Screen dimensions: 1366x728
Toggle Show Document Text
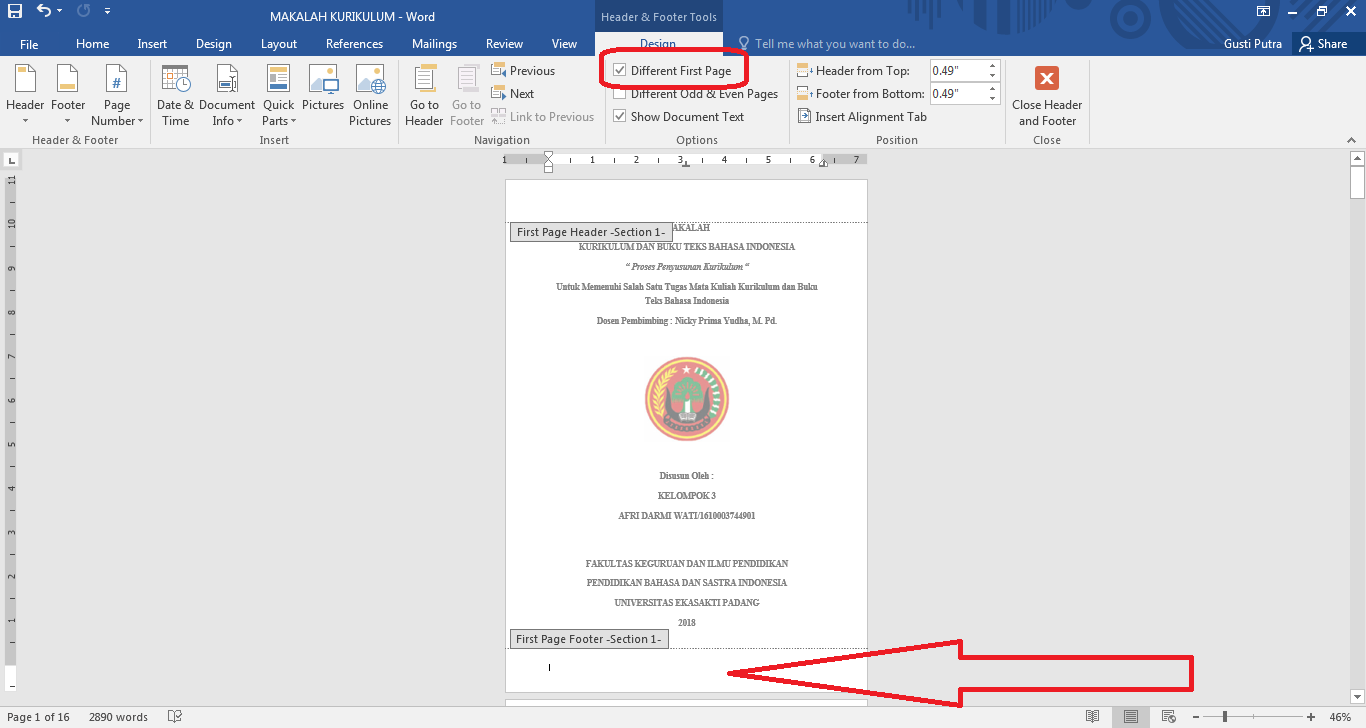(621, 116)
